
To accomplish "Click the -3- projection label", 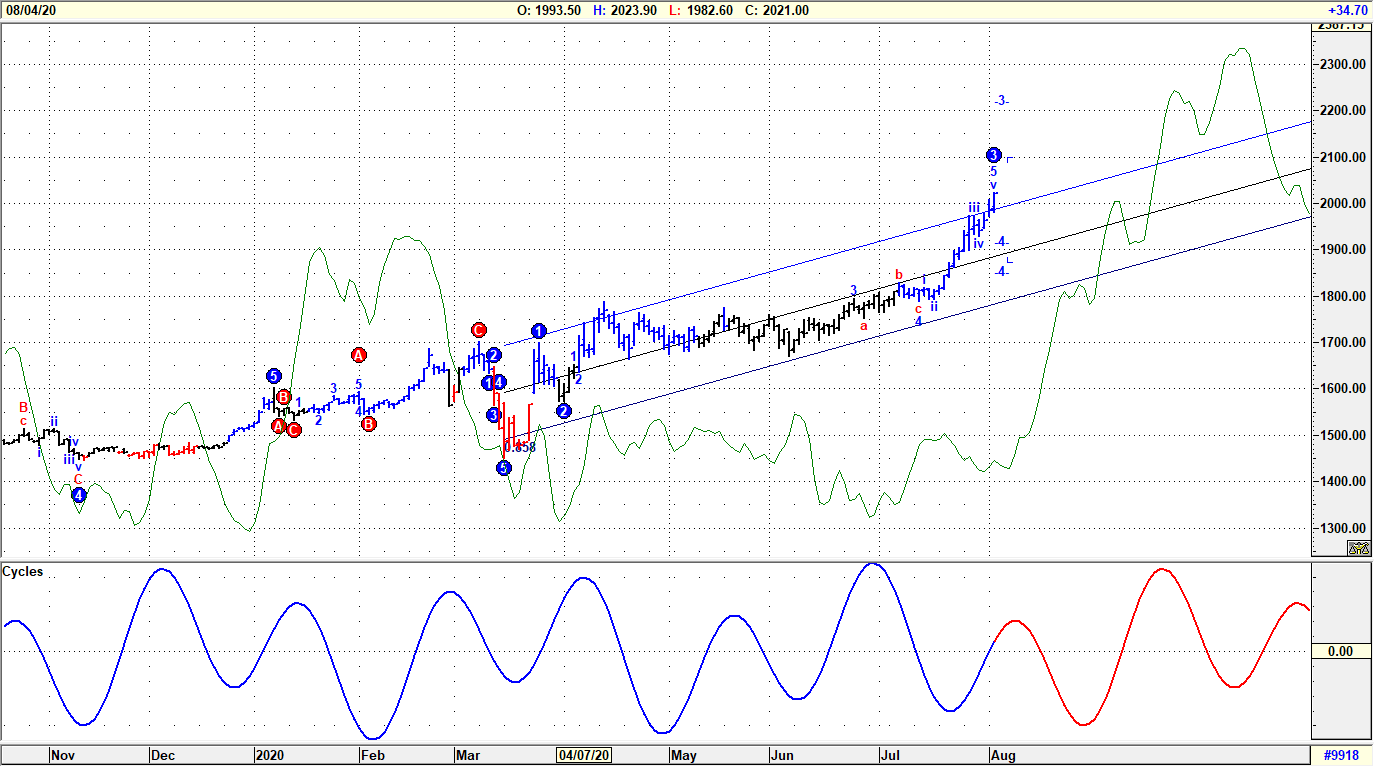I will 1001,101.
